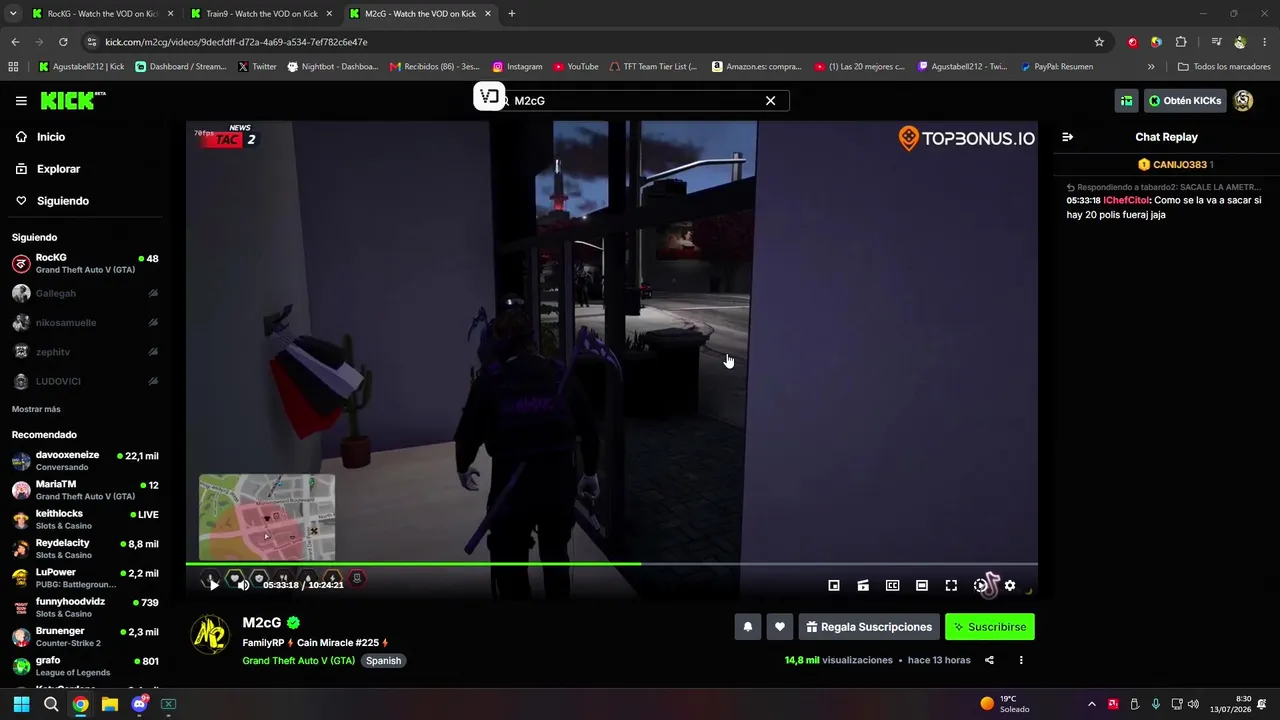Open Chrome media controls icon
1280x720 pixels.
click(x=1216, y=42)
